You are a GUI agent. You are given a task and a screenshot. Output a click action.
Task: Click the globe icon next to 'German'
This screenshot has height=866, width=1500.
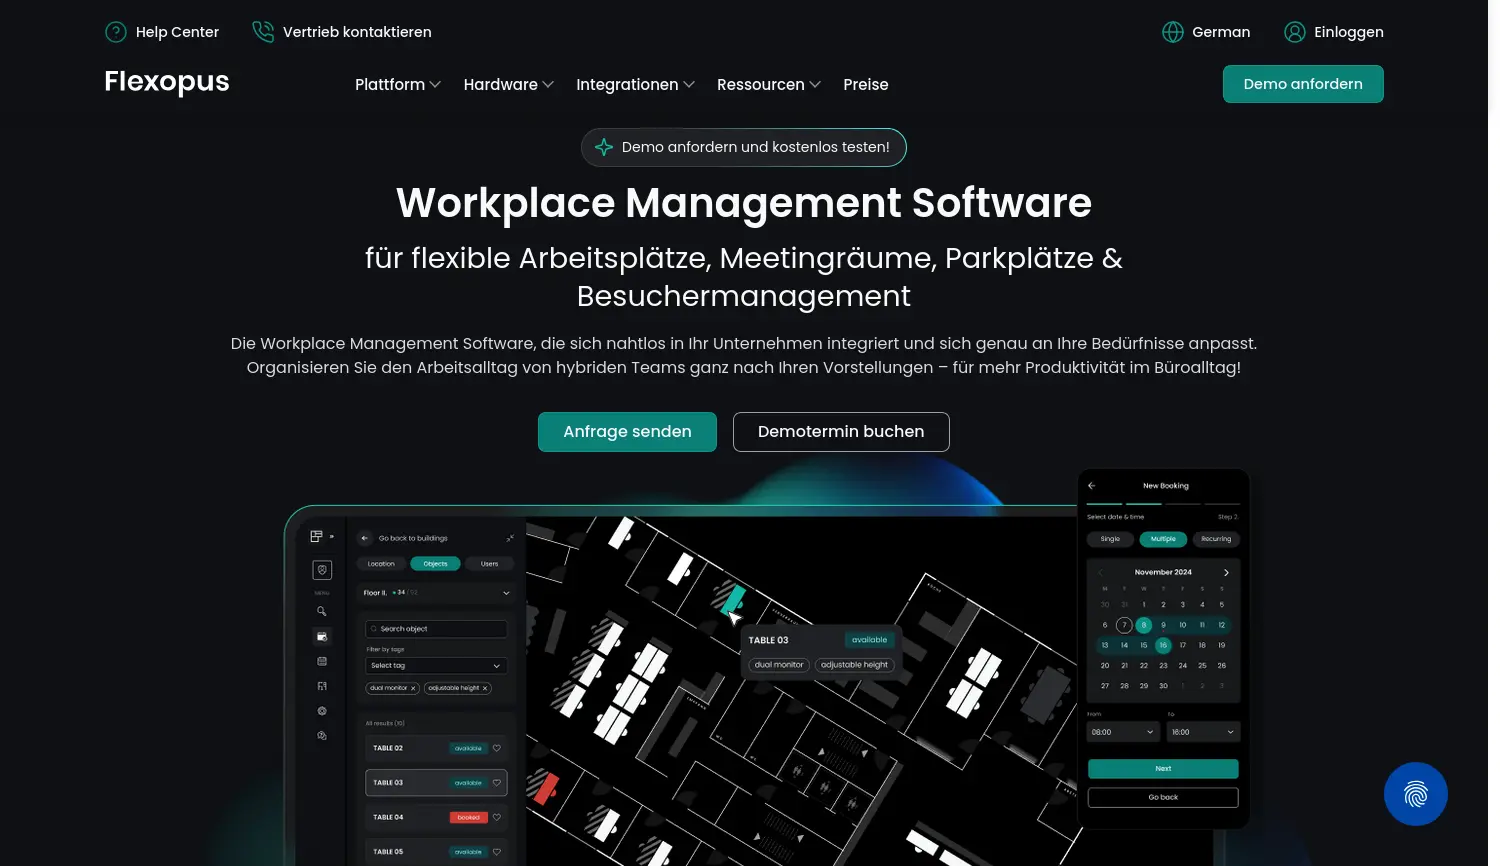pos(1172,31)
